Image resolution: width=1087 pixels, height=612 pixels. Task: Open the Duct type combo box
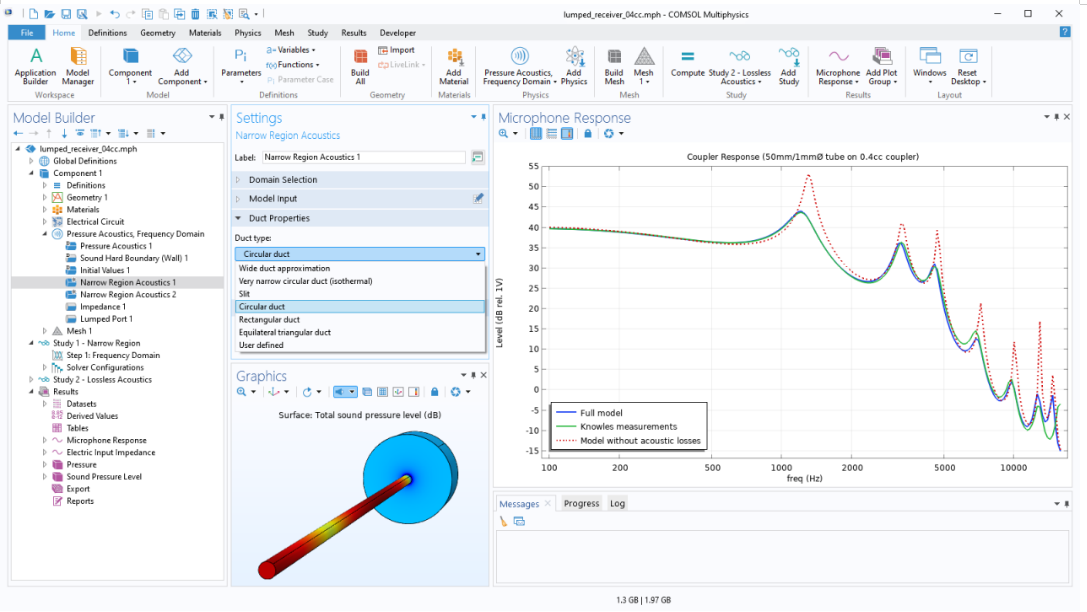click(x=360, y=254)
